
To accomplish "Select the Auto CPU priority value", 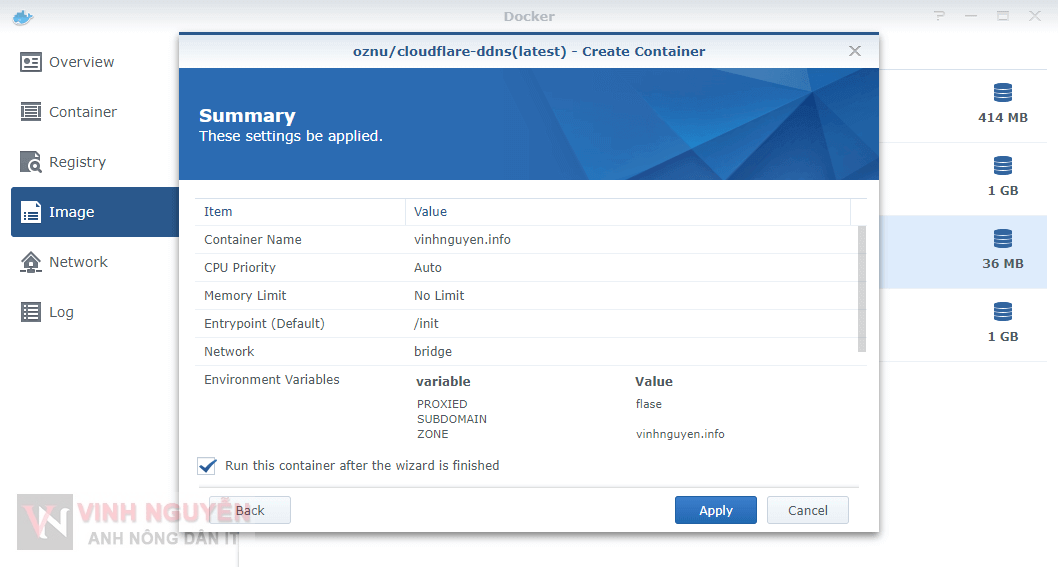I will click(x=428, y=268).
